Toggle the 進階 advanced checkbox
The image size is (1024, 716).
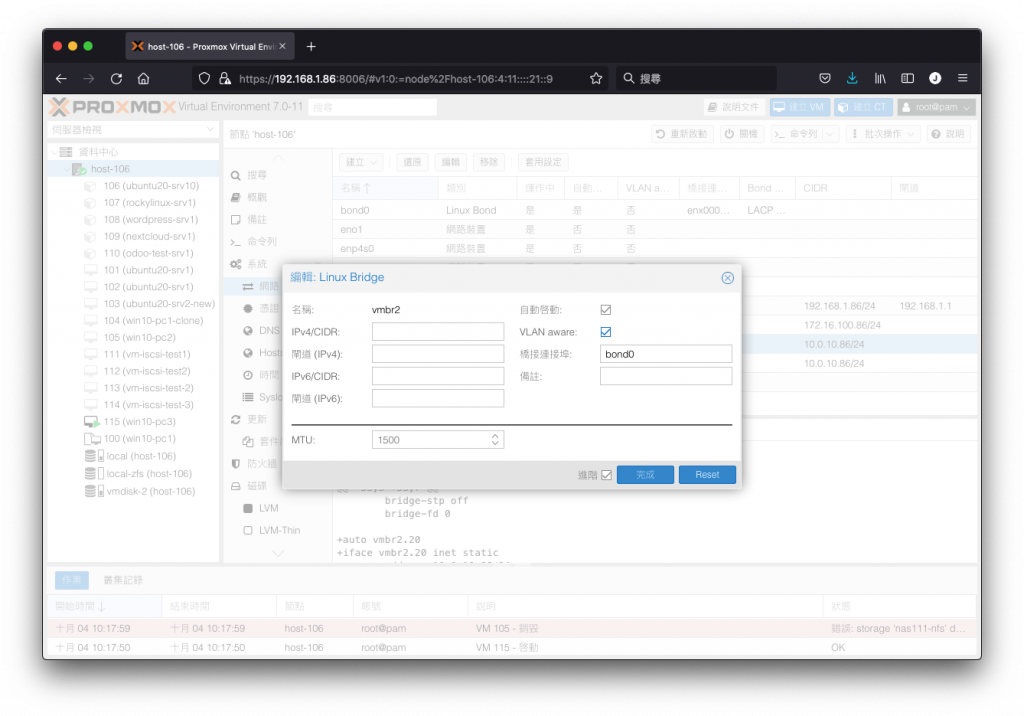[x=606, y=475]
